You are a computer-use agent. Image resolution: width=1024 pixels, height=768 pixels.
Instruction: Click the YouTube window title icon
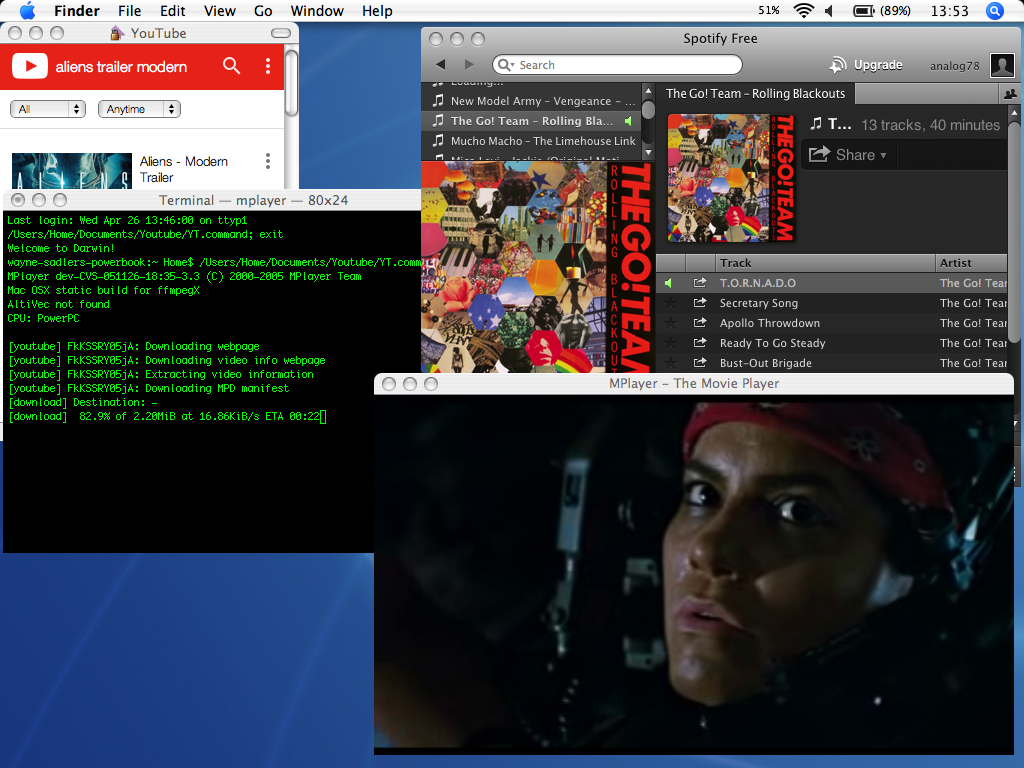117,33
